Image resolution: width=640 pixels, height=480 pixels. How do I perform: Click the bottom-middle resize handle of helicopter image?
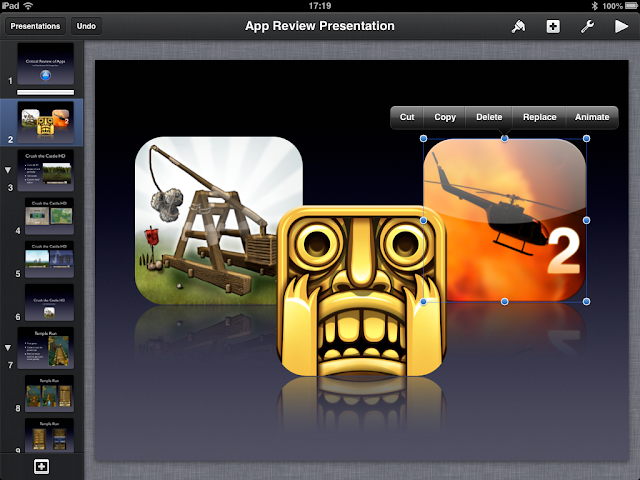coord(505,302)
